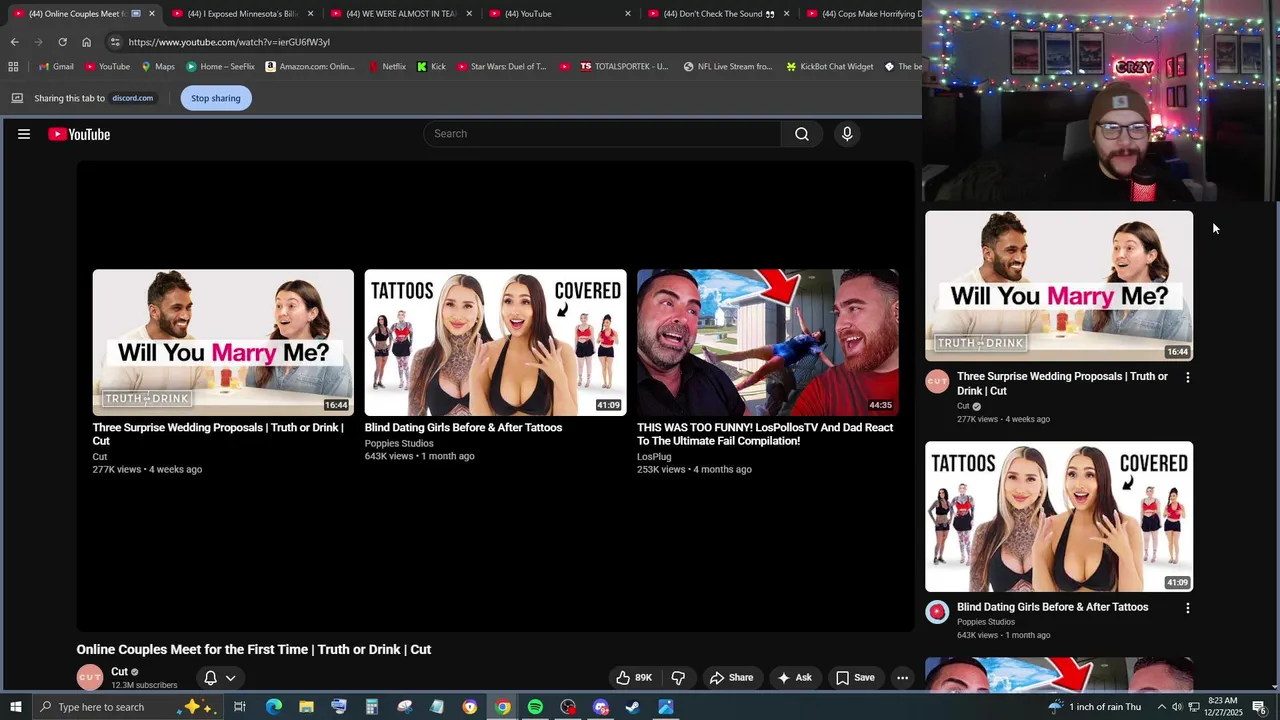
Task: Click the Ask button
Action: [794, 678]
